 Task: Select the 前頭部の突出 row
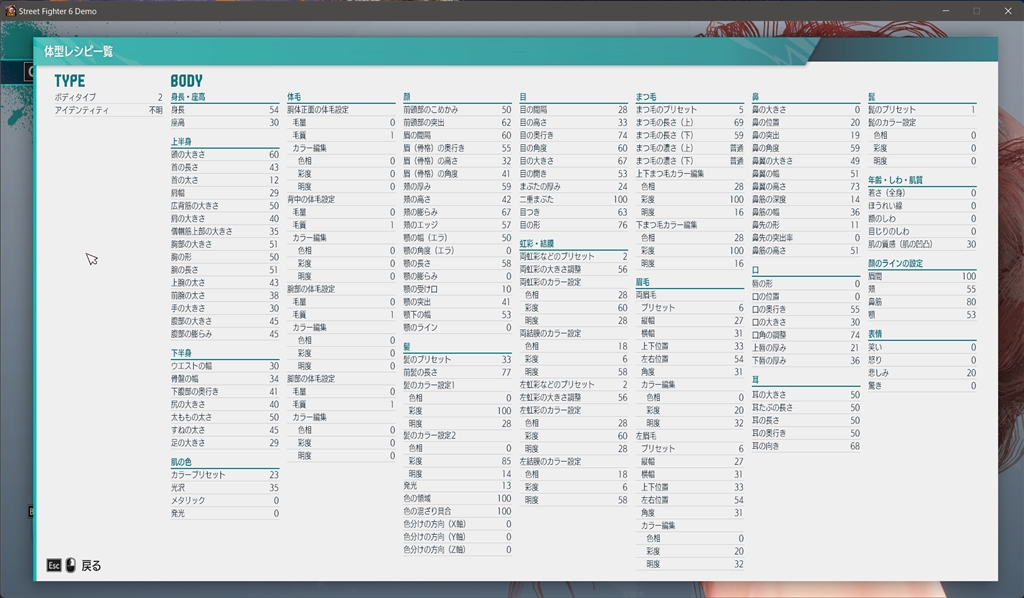click(457, 122)
